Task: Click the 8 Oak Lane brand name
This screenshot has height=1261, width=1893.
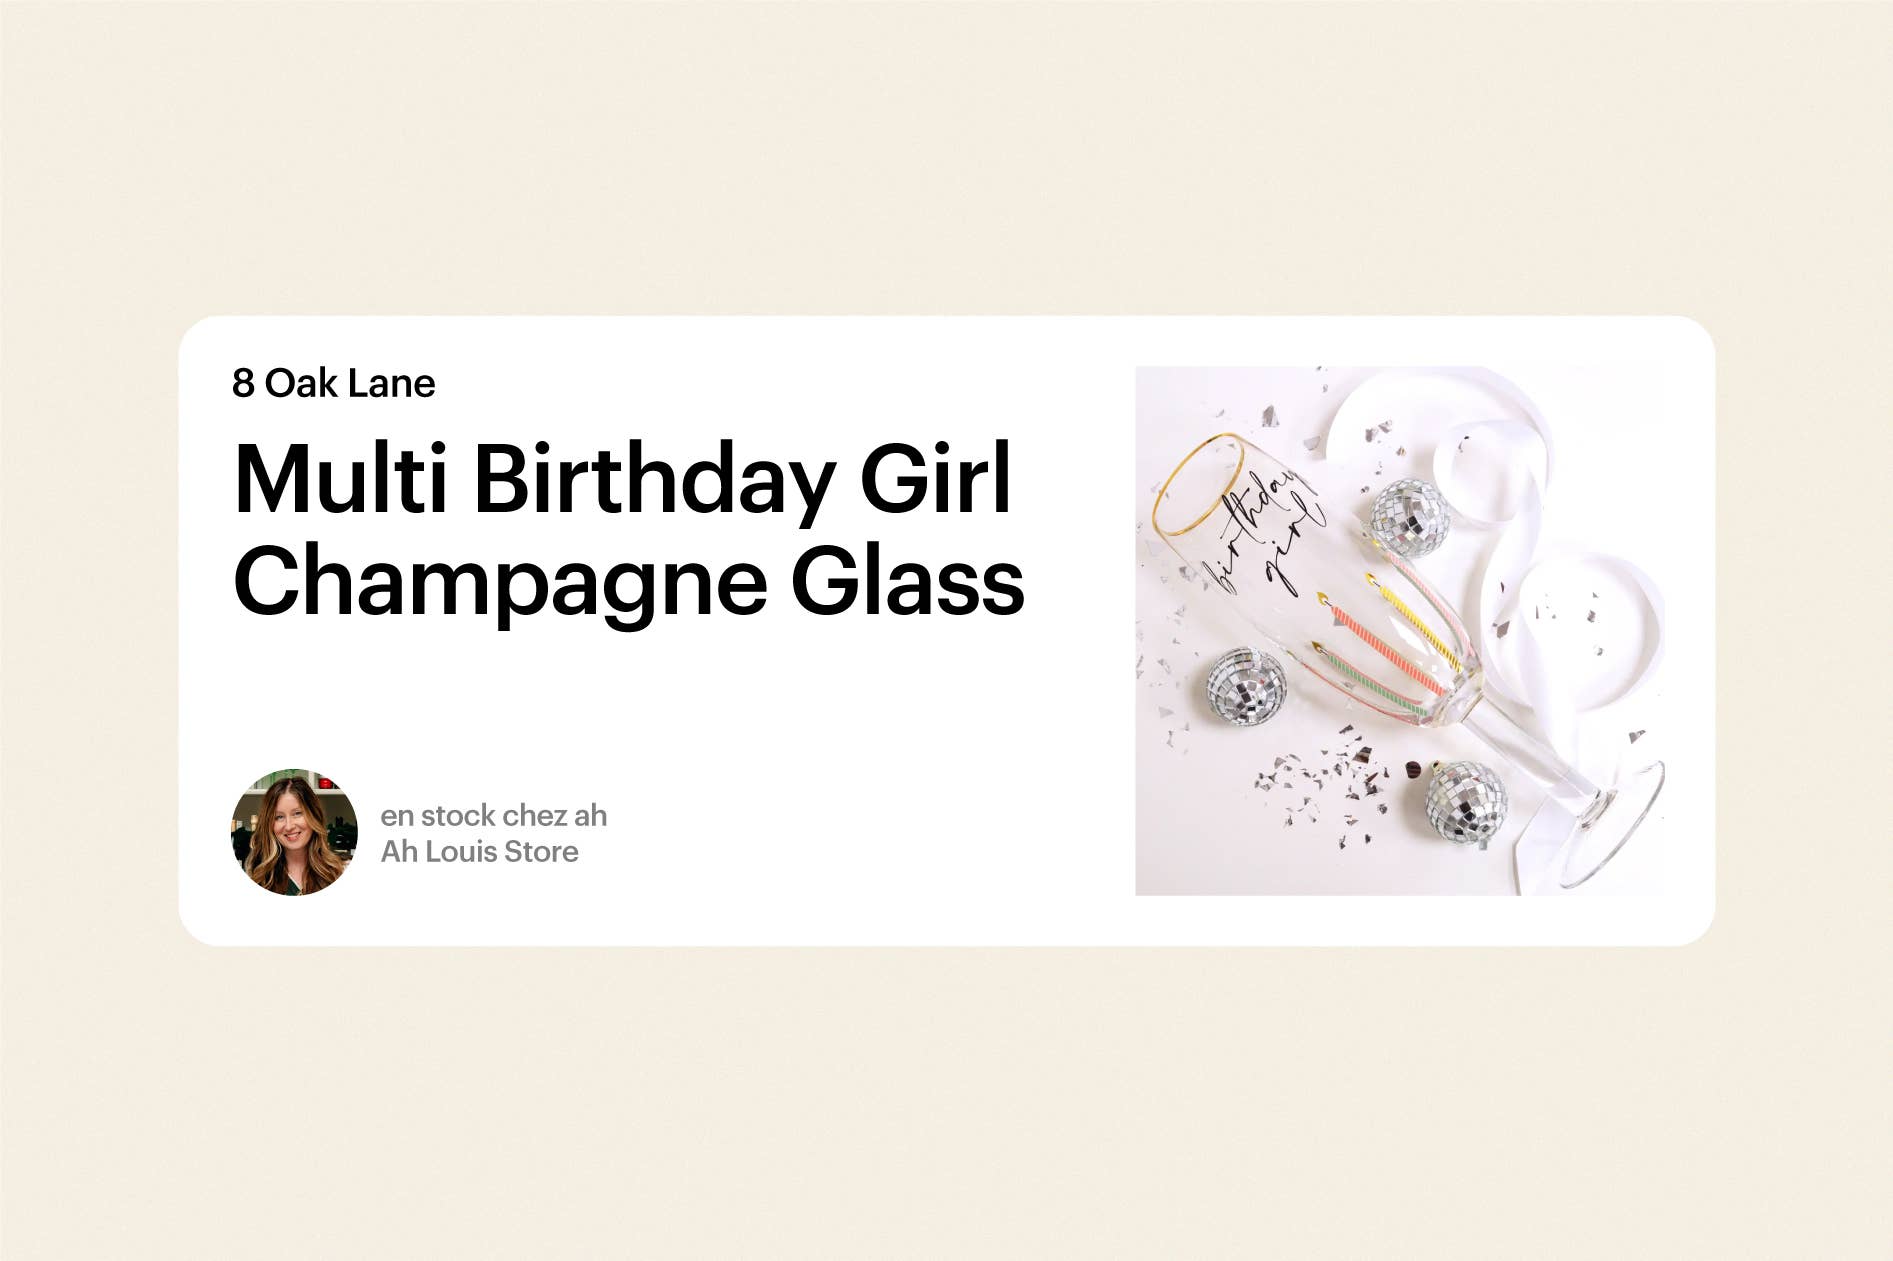Action: click(x=333, y=384)
